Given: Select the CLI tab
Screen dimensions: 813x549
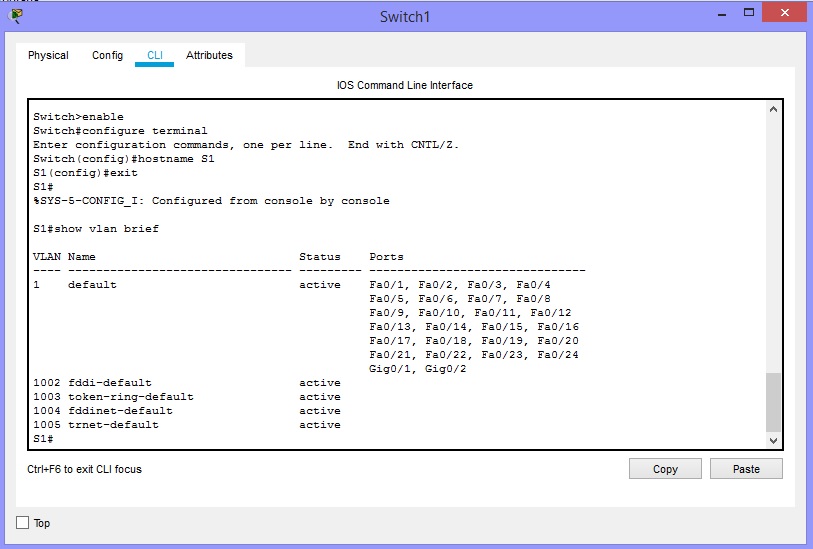Looking at the screenshot, I should [x=155, y=56].
